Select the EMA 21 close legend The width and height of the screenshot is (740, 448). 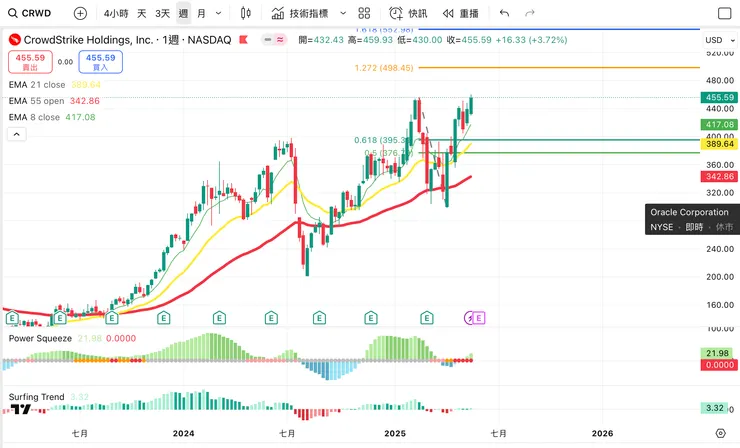tap(55, 85)
